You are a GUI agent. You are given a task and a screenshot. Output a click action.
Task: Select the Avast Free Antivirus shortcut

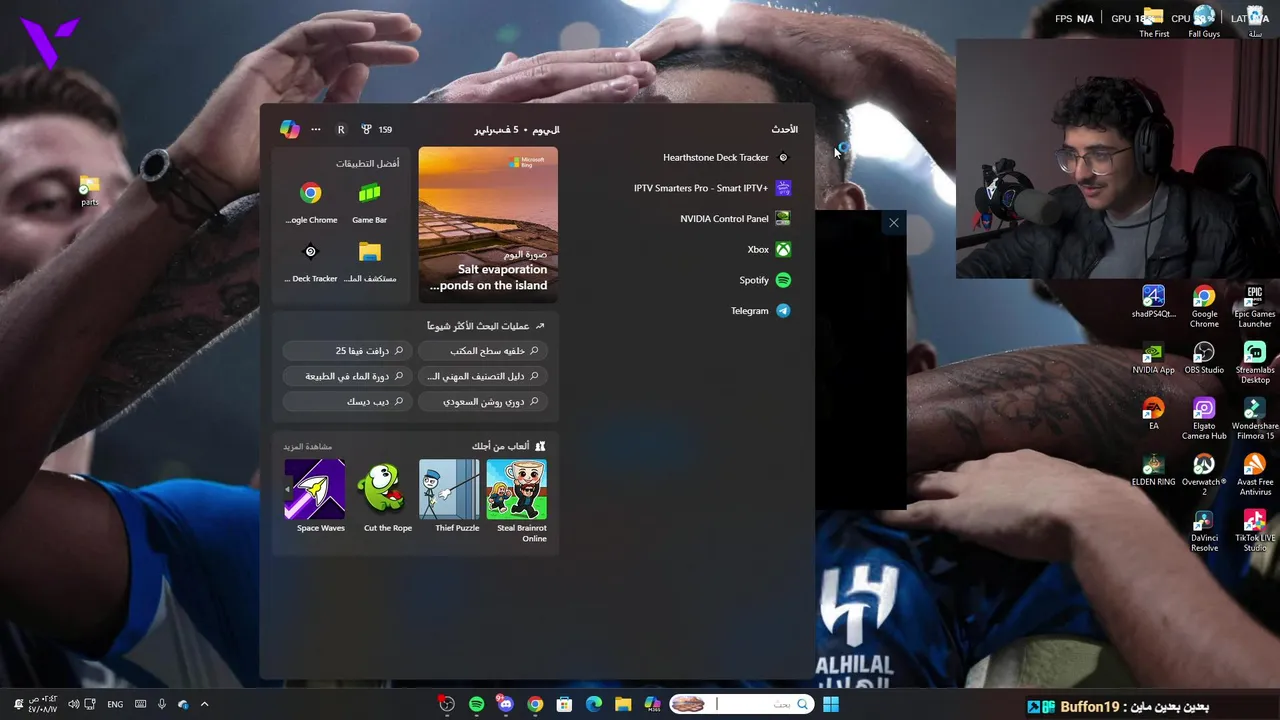(x=1255, y=475)
